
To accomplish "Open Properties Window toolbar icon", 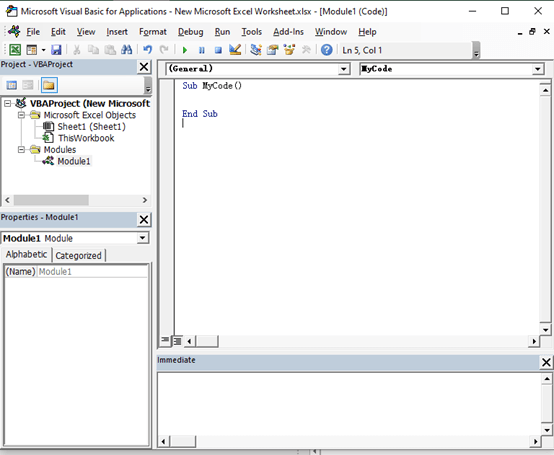I will point(272,50).
